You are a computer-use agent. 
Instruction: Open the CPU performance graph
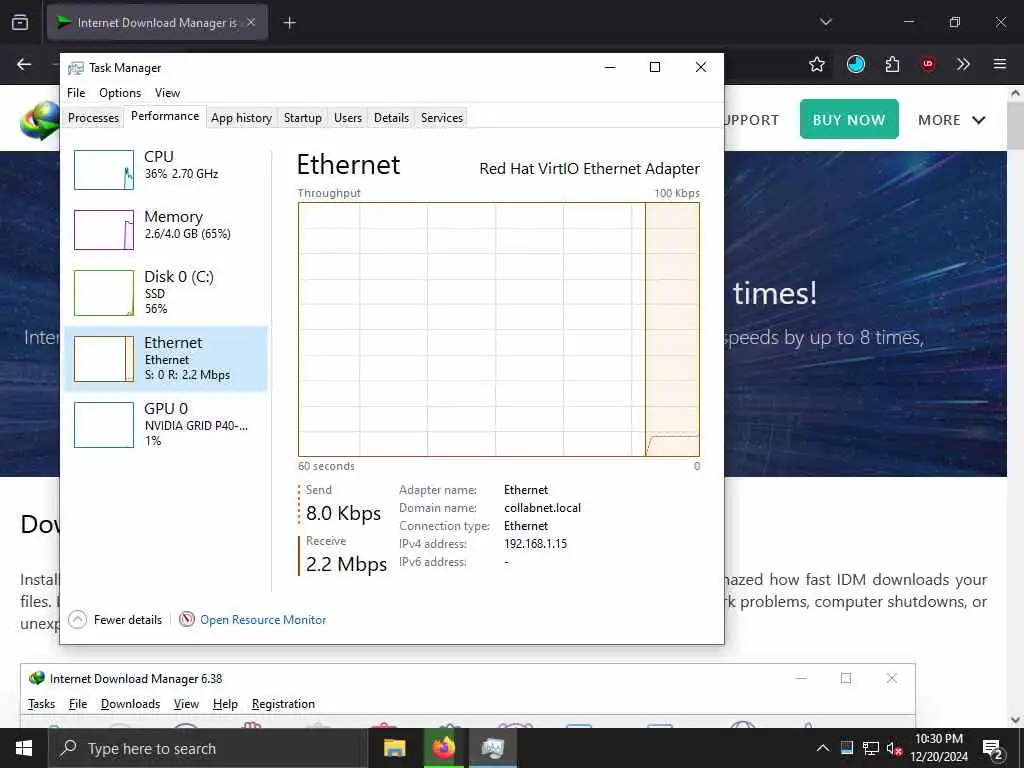point(166,170)
